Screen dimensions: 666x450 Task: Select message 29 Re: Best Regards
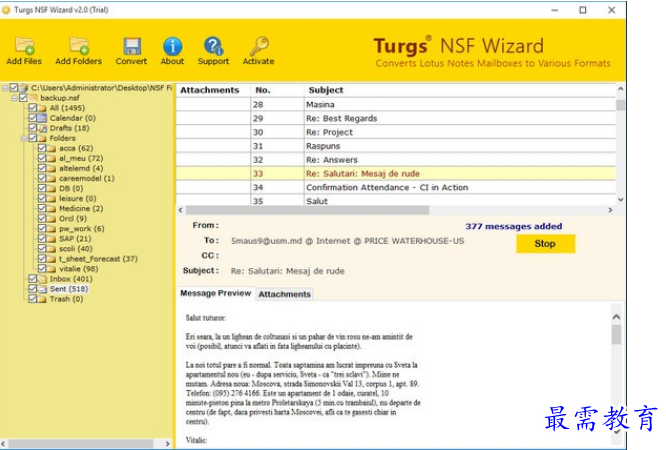coord(396,119)
